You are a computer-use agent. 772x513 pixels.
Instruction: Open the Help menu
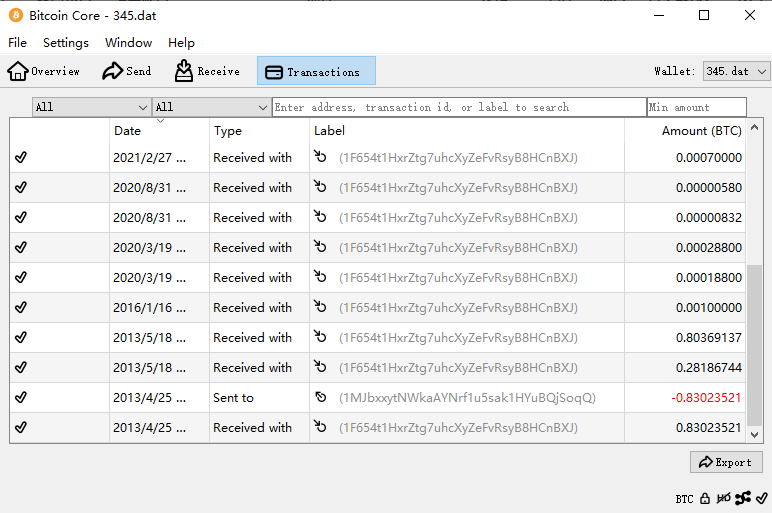[x=181, y=43]
